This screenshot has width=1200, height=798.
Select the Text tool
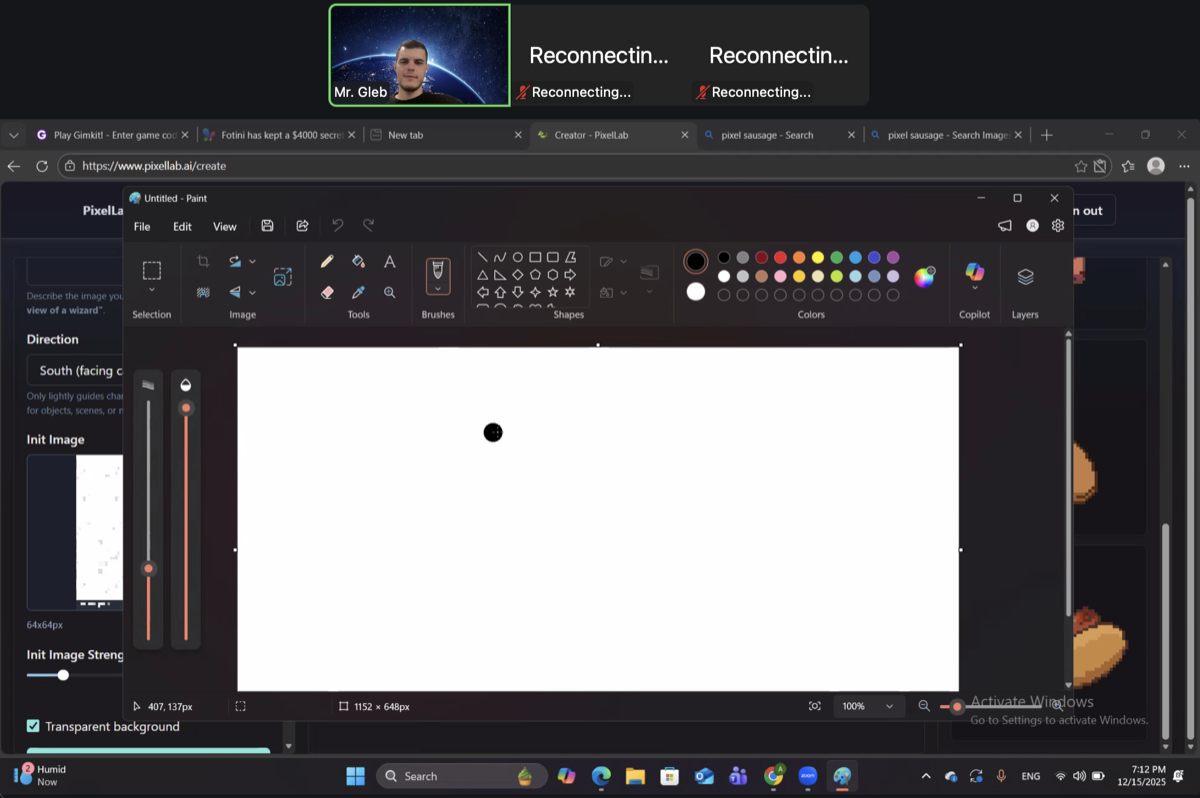tap(390, 262)
